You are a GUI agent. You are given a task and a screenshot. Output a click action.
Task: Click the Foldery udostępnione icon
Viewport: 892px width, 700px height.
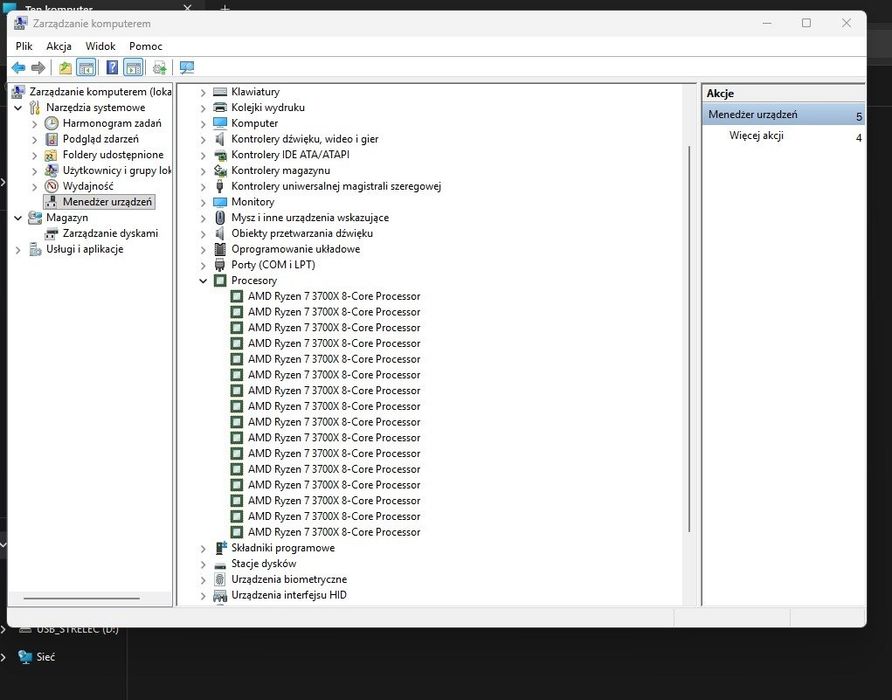click(x=52, y=155)
